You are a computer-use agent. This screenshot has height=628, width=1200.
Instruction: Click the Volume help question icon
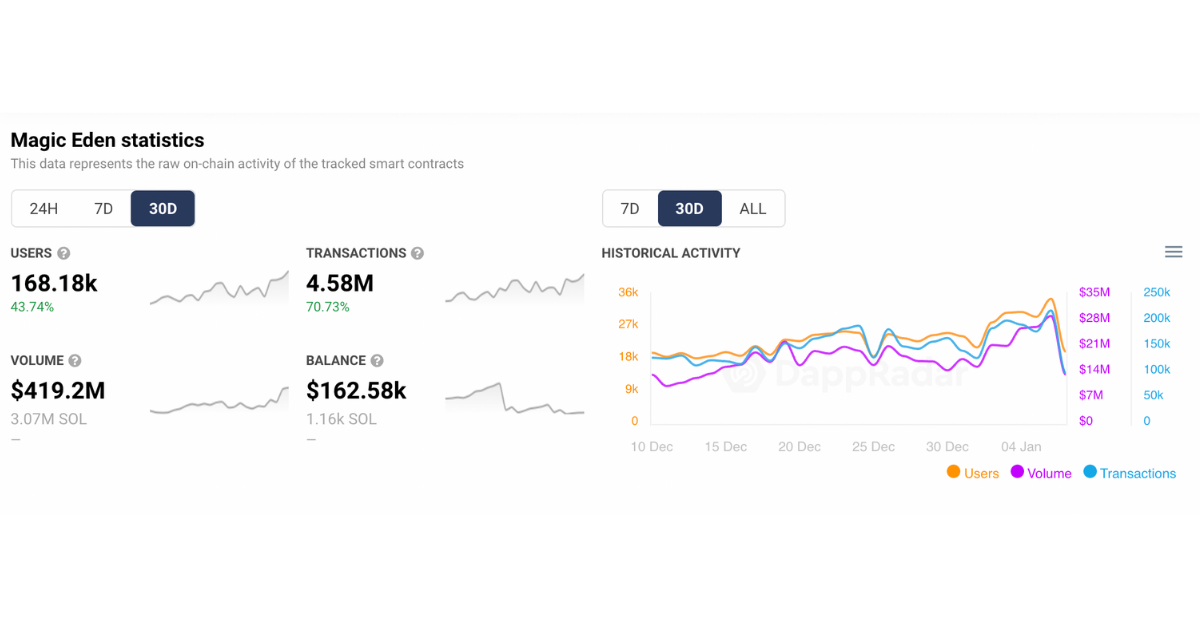tap(74, 361)
